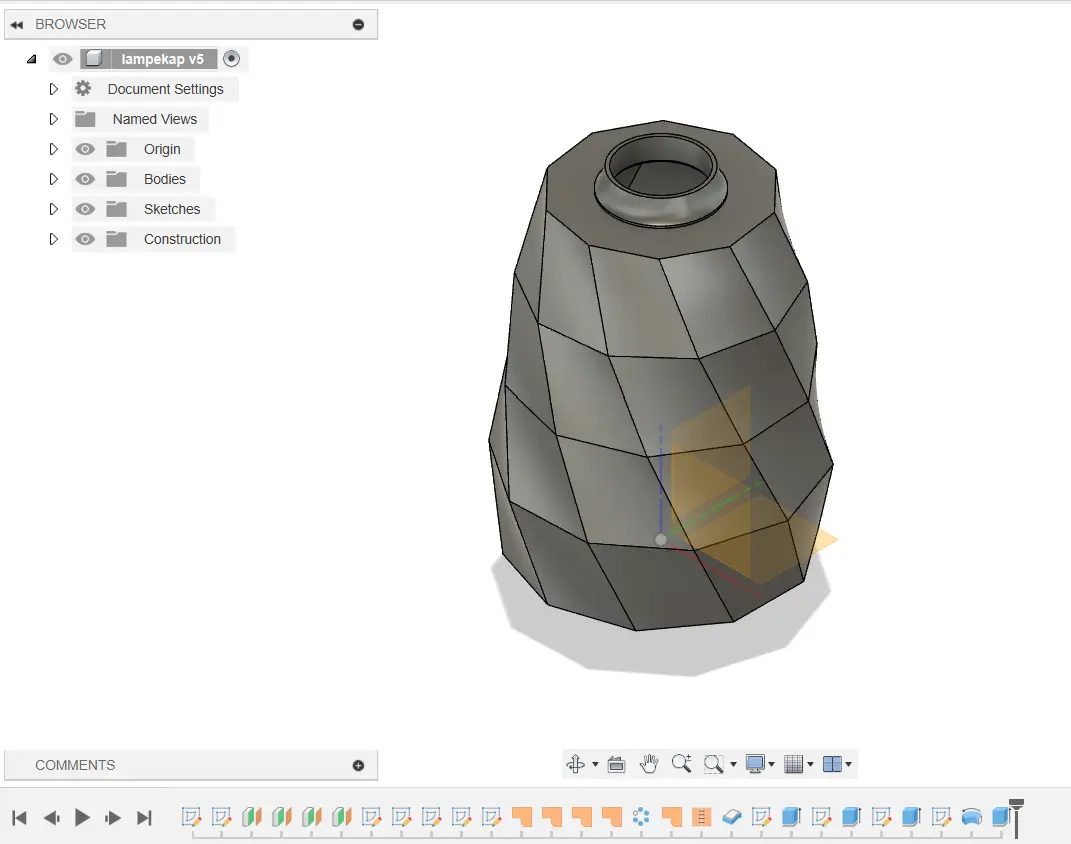This screenshot has height=844, width=1071.
Task: Hide the Origin folder with the eye icon
Action: tap(85, 149)
